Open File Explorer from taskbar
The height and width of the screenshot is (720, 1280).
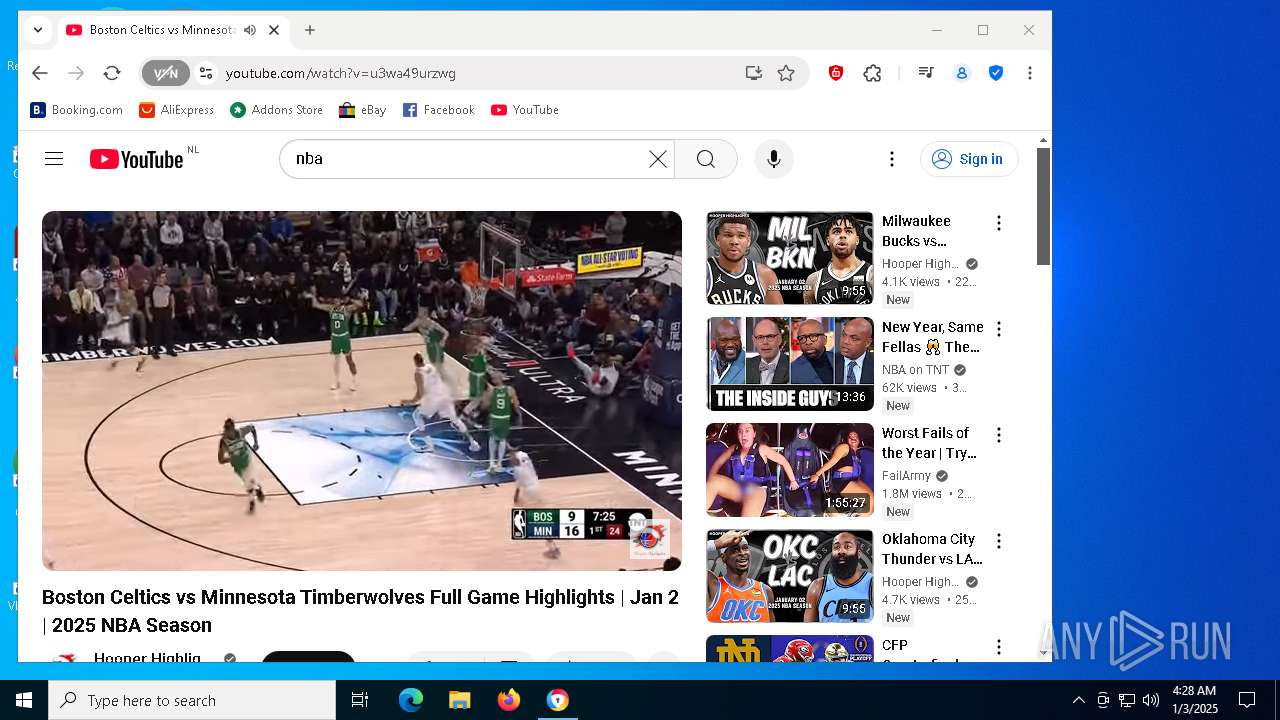pos(459,700)
